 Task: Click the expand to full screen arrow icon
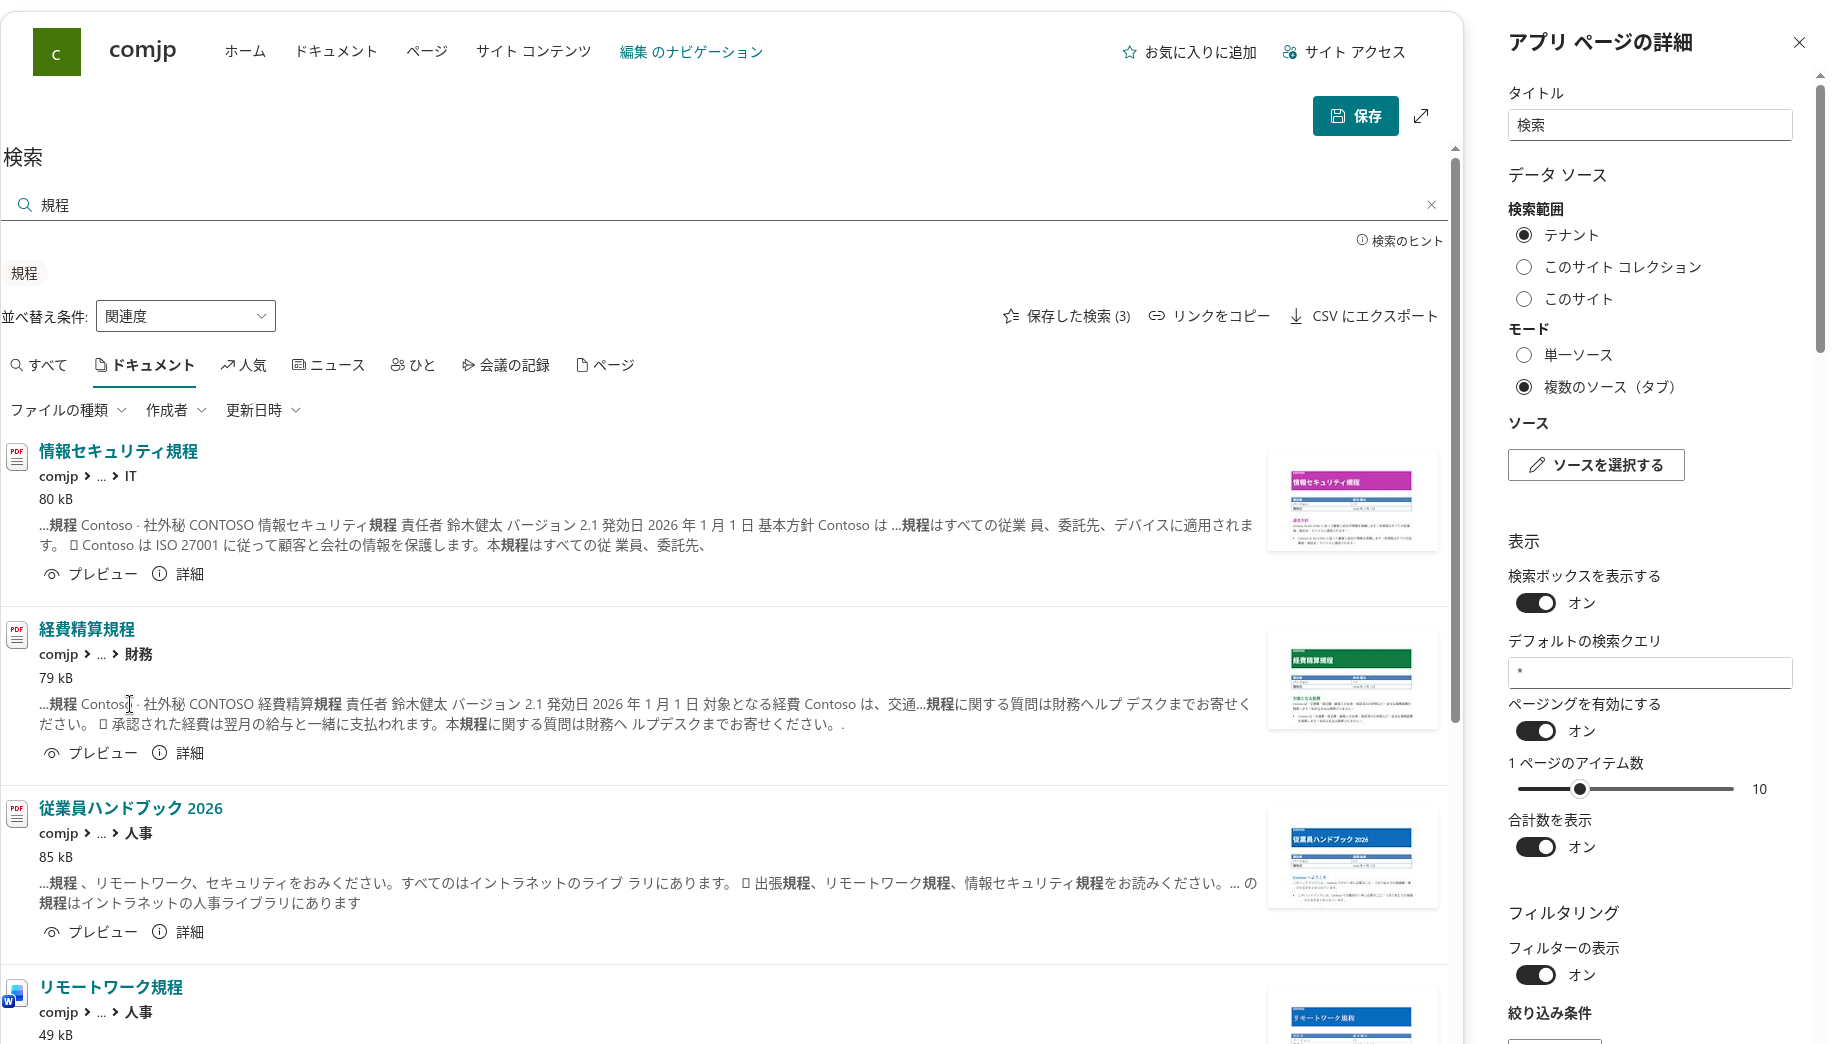tap(1421, 116)
